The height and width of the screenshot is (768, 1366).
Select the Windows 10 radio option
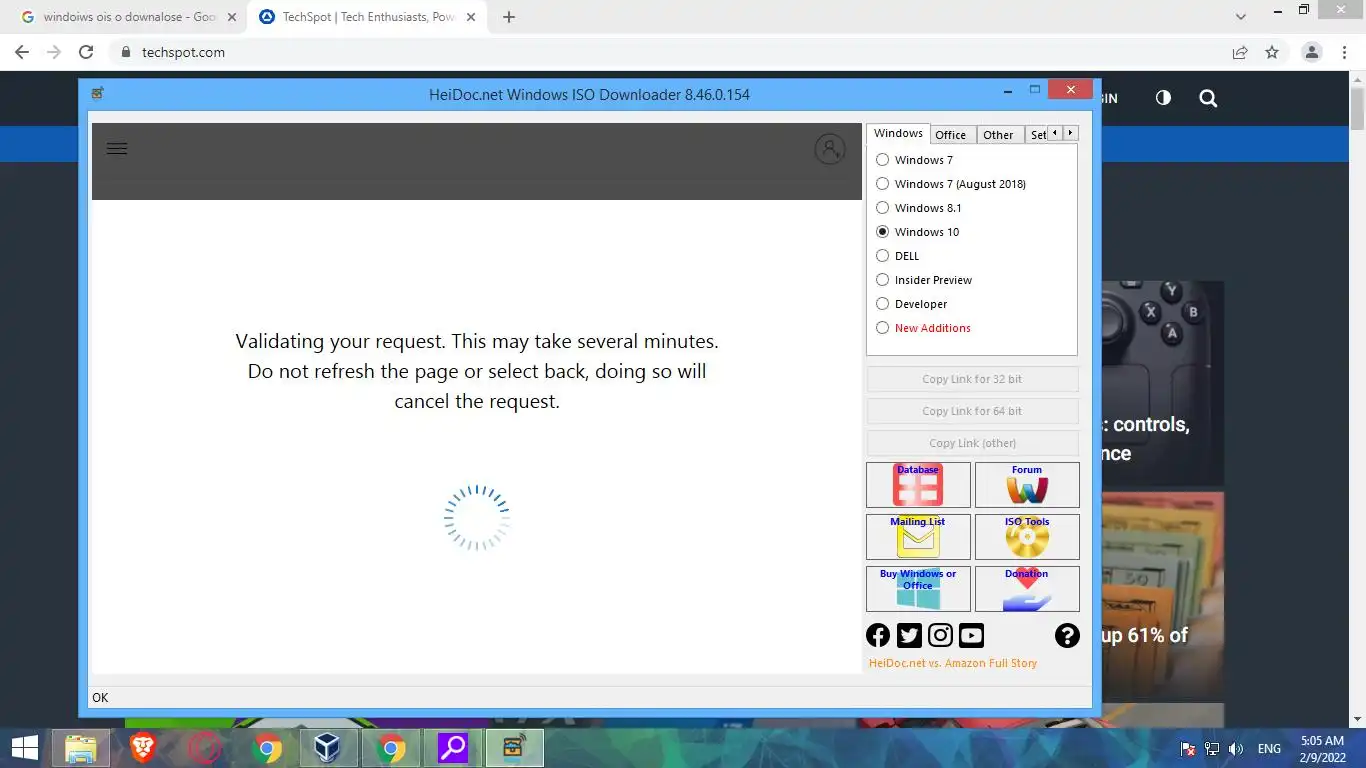coord(917,232)
